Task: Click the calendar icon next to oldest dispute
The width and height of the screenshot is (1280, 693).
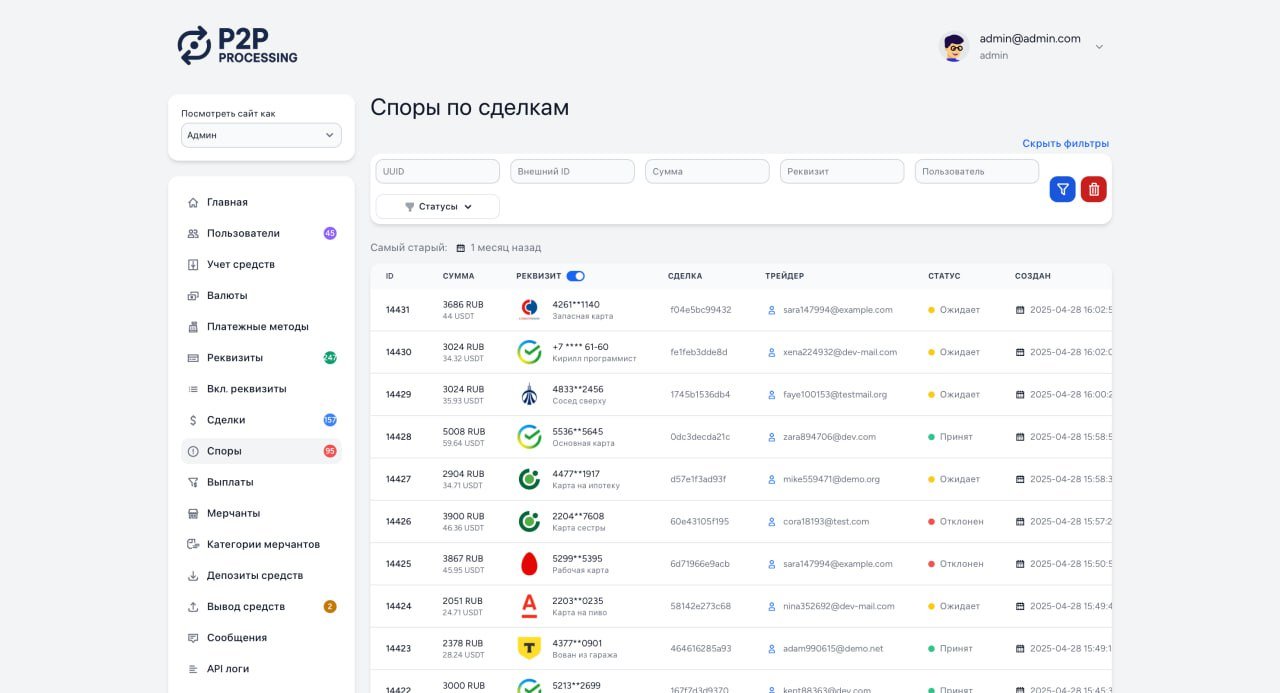Action: click(x=461, y=248)
